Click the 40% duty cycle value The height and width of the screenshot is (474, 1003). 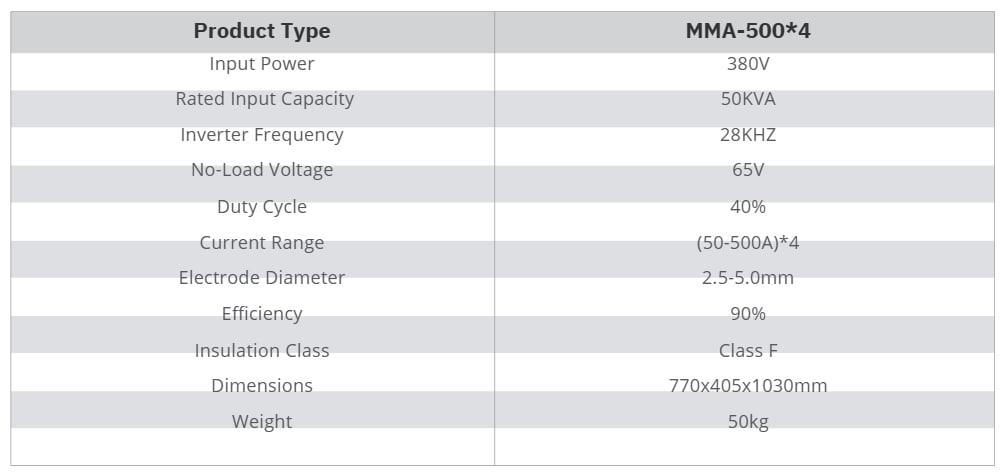click(747, 207)
